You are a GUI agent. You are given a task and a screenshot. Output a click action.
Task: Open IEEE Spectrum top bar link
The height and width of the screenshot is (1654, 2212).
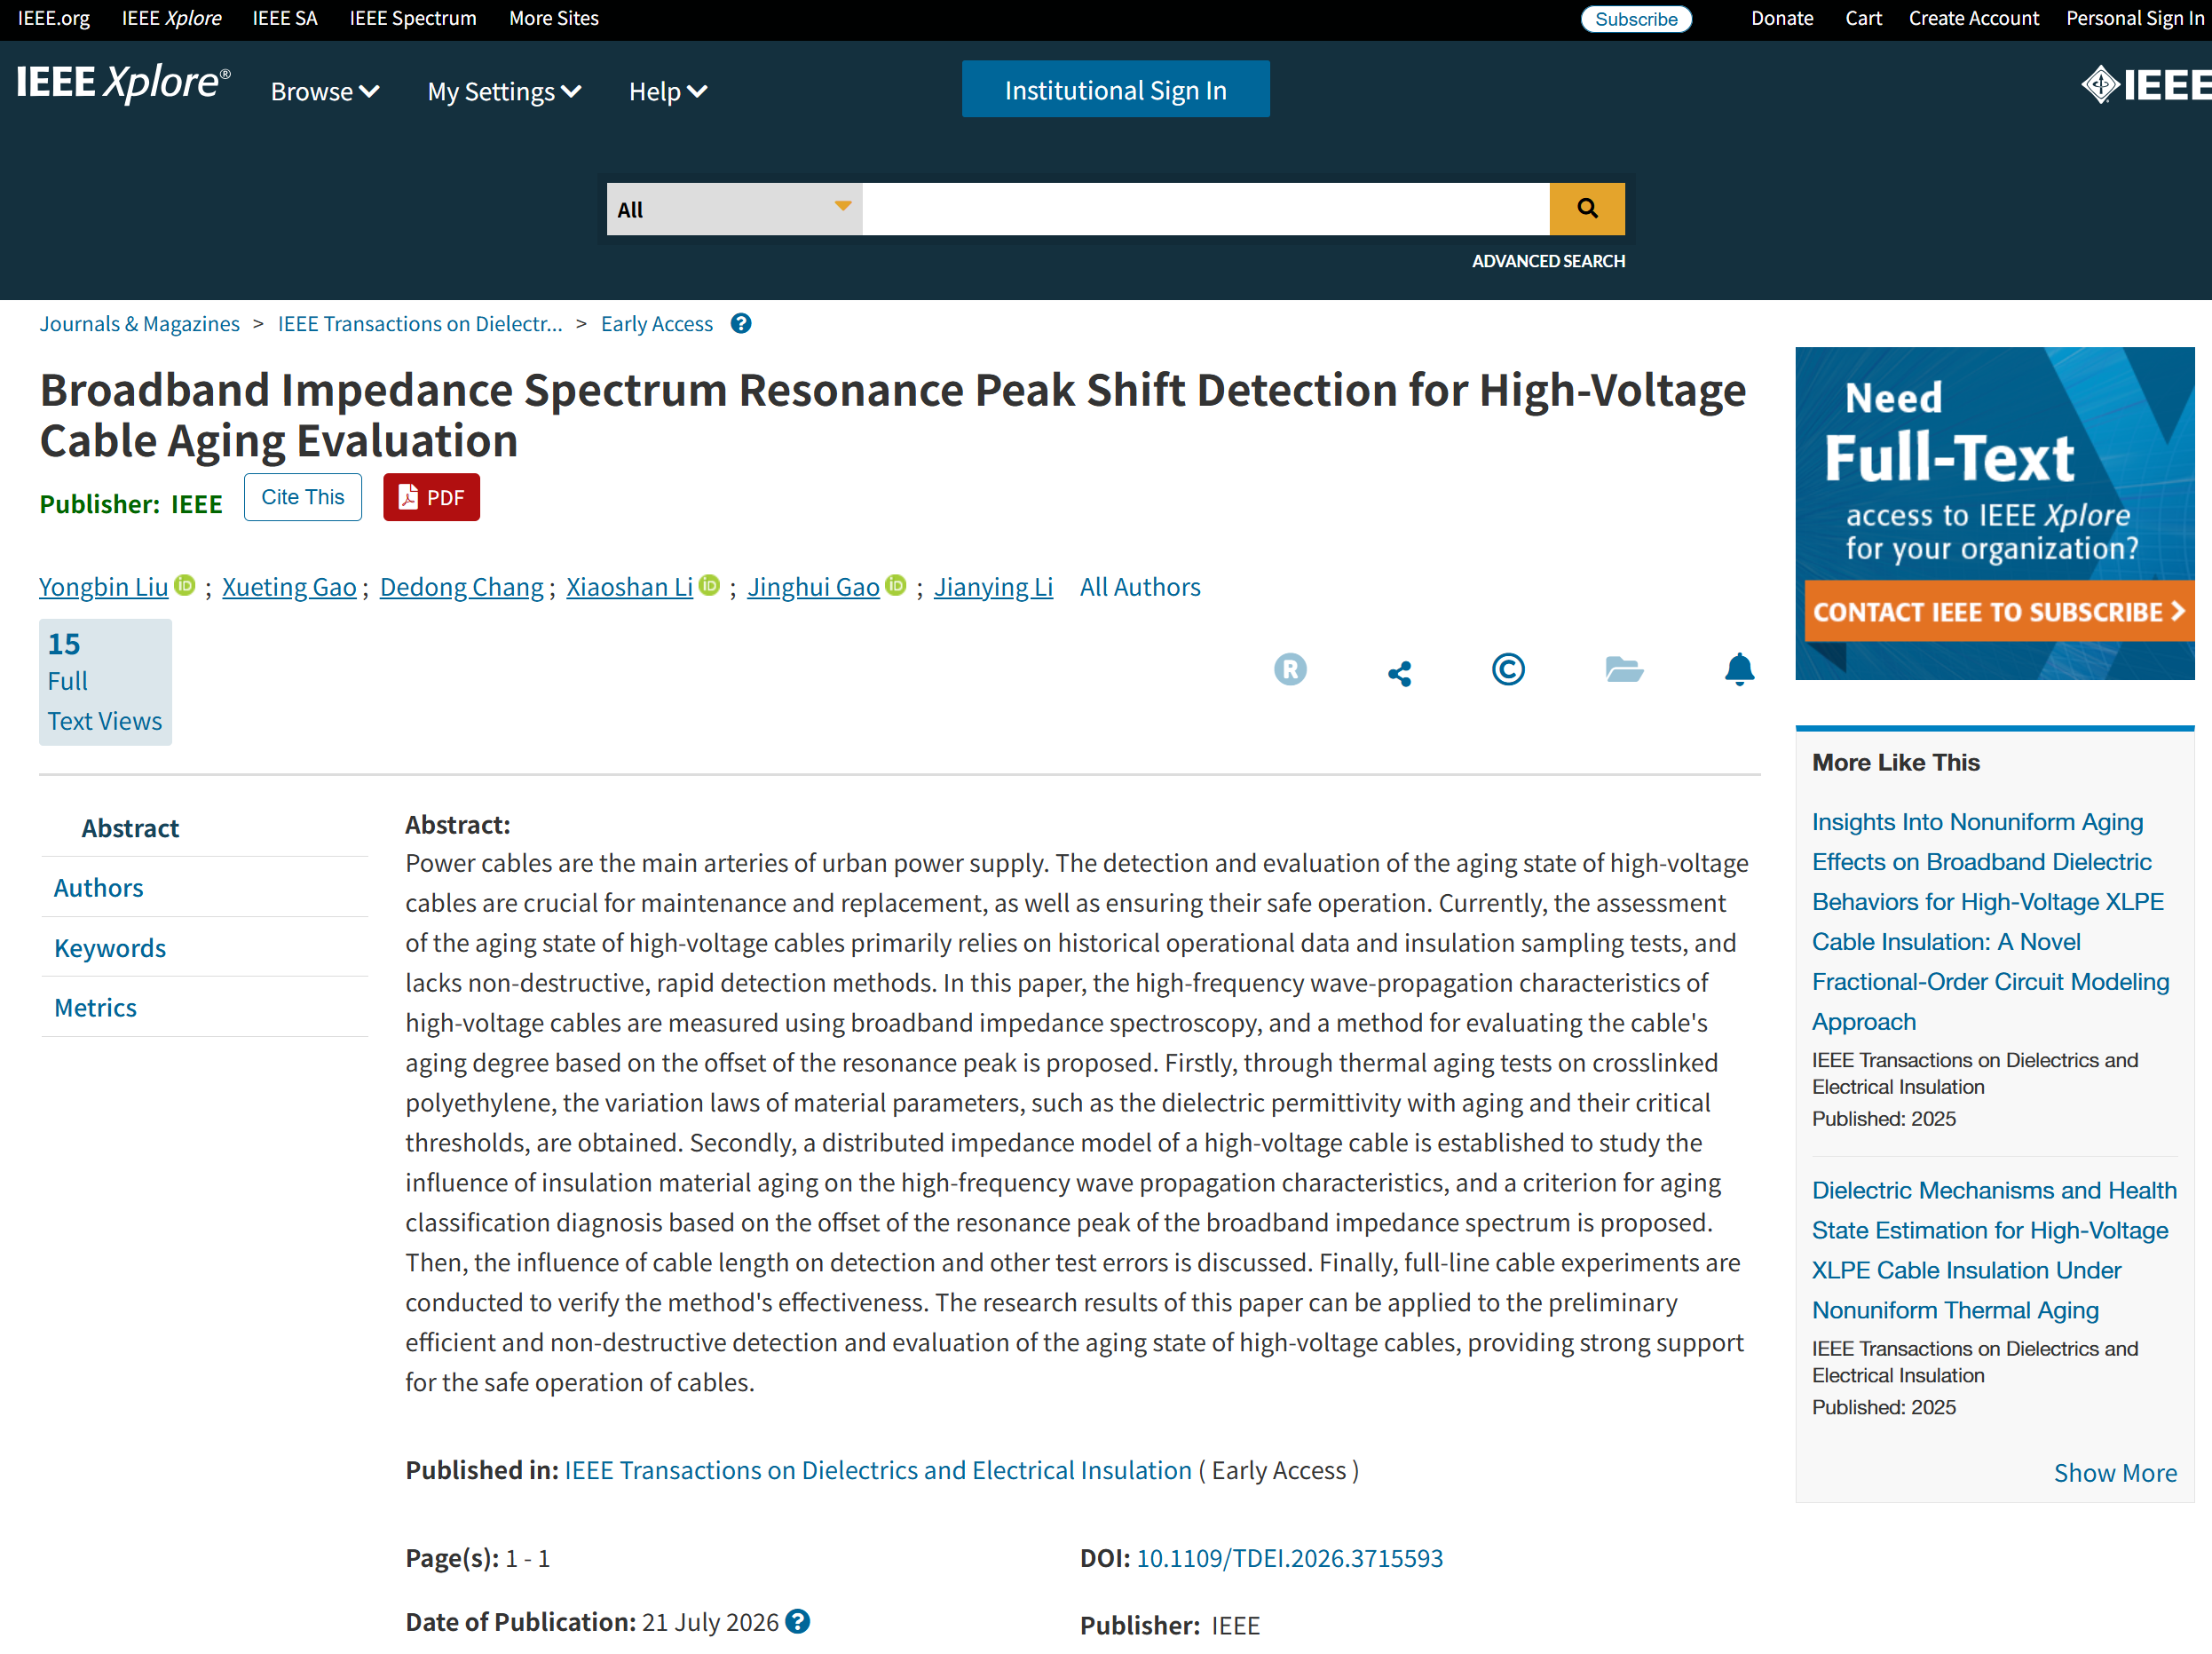tap(412, 18)
